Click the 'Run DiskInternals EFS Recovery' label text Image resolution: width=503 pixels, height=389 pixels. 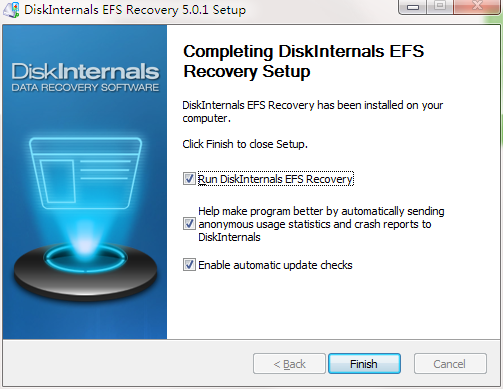276,179
